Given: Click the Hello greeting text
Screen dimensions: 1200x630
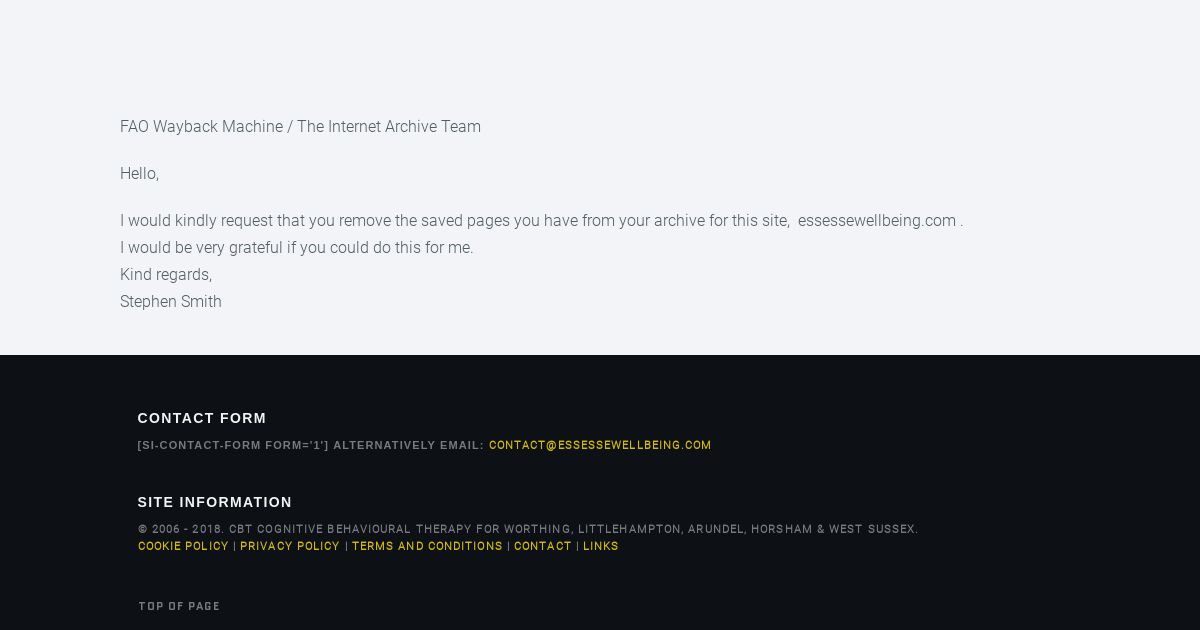Looking at the screenshot, I should (139, 173).
